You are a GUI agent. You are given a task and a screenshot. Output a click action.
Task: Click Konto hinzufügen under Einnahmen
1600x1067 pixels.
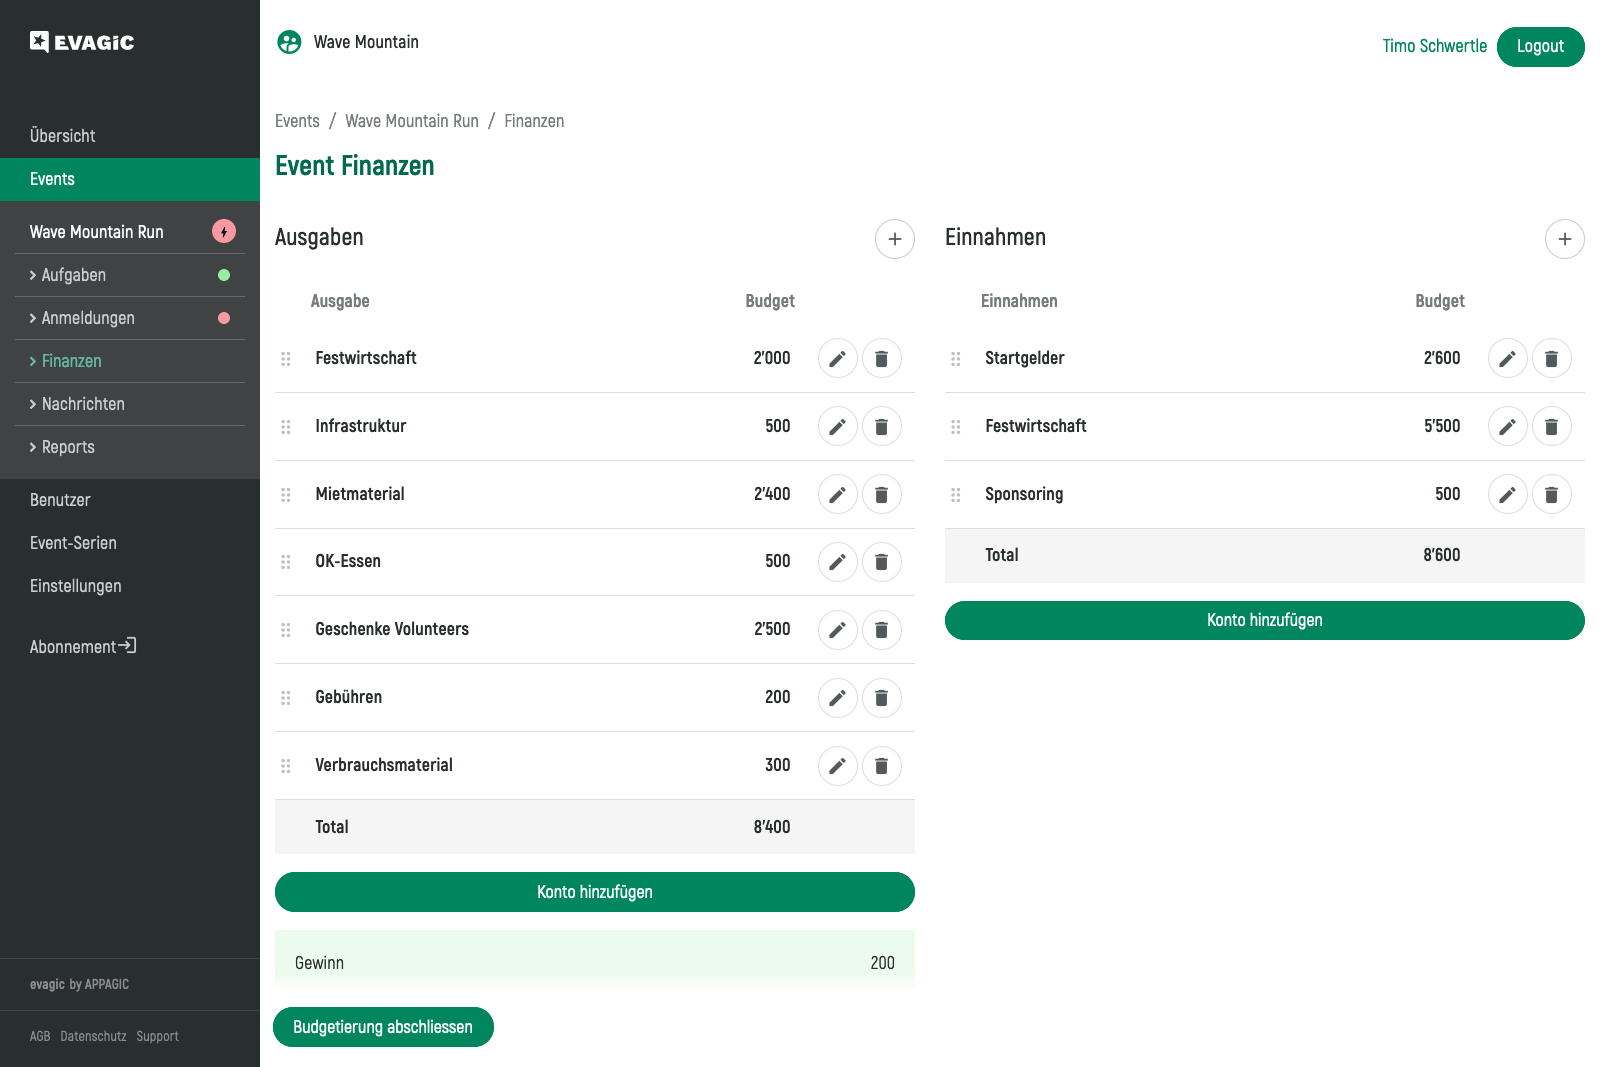pyautogui.click(x=1264, y=620)
